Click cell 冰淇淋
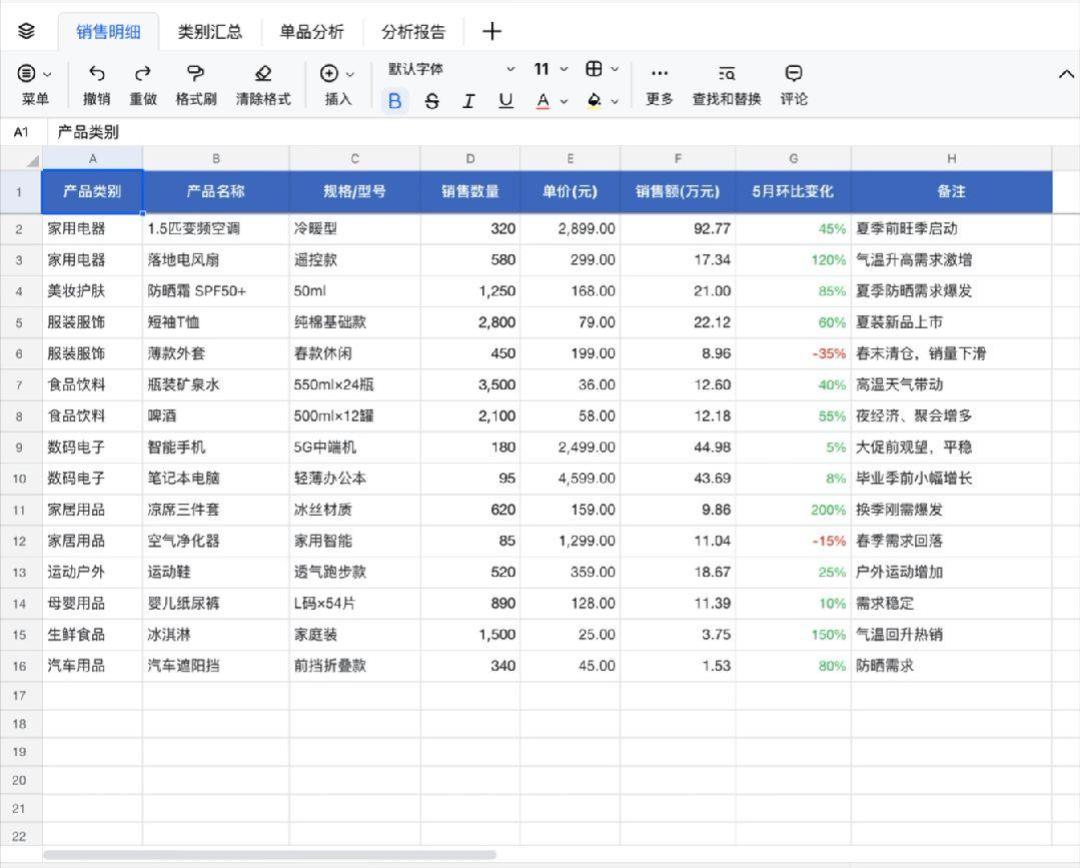 coord(216,634)
